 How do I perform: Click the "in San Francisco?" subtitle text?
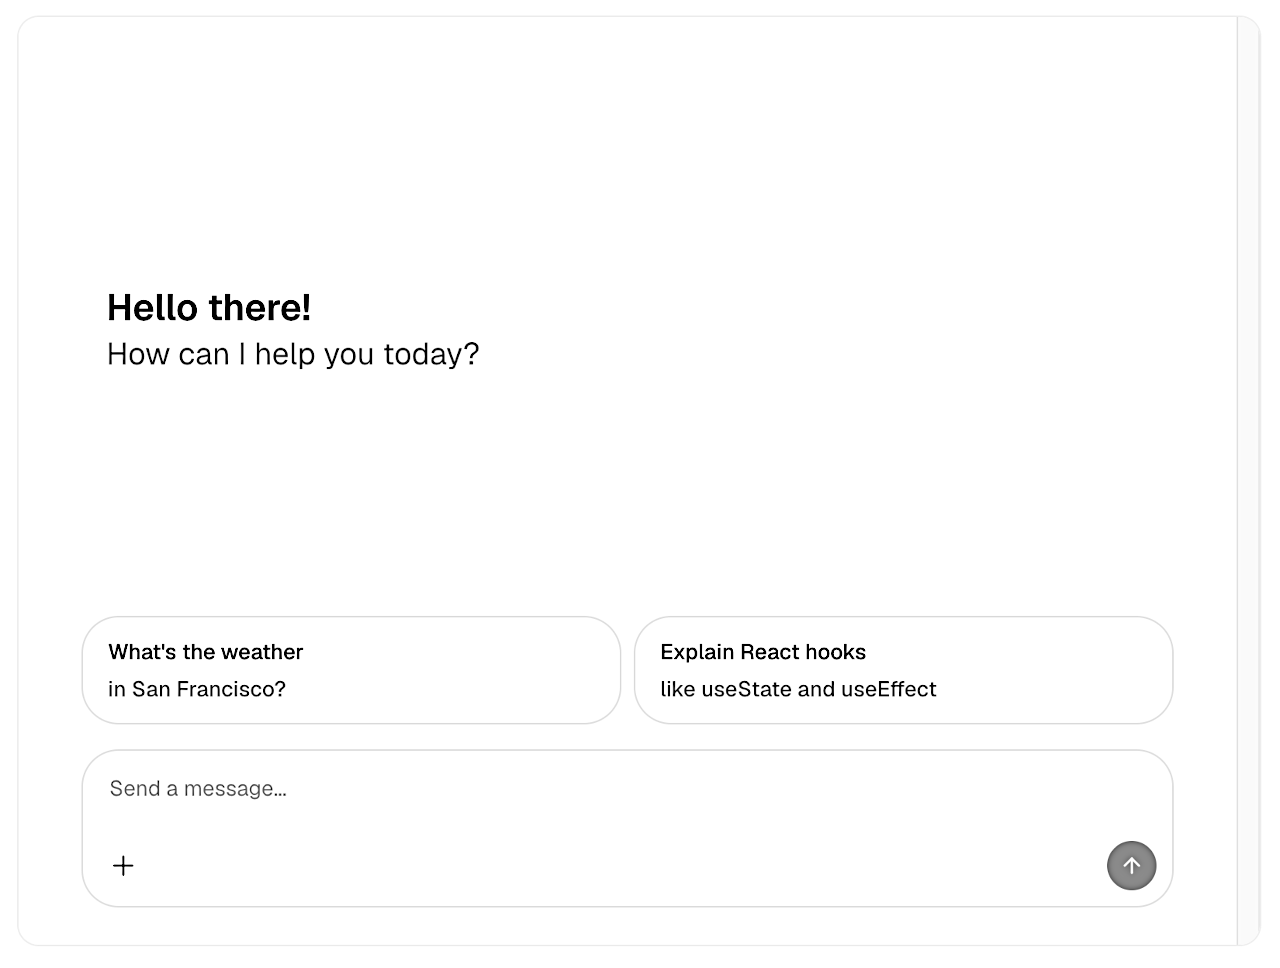tap(197, 689)
